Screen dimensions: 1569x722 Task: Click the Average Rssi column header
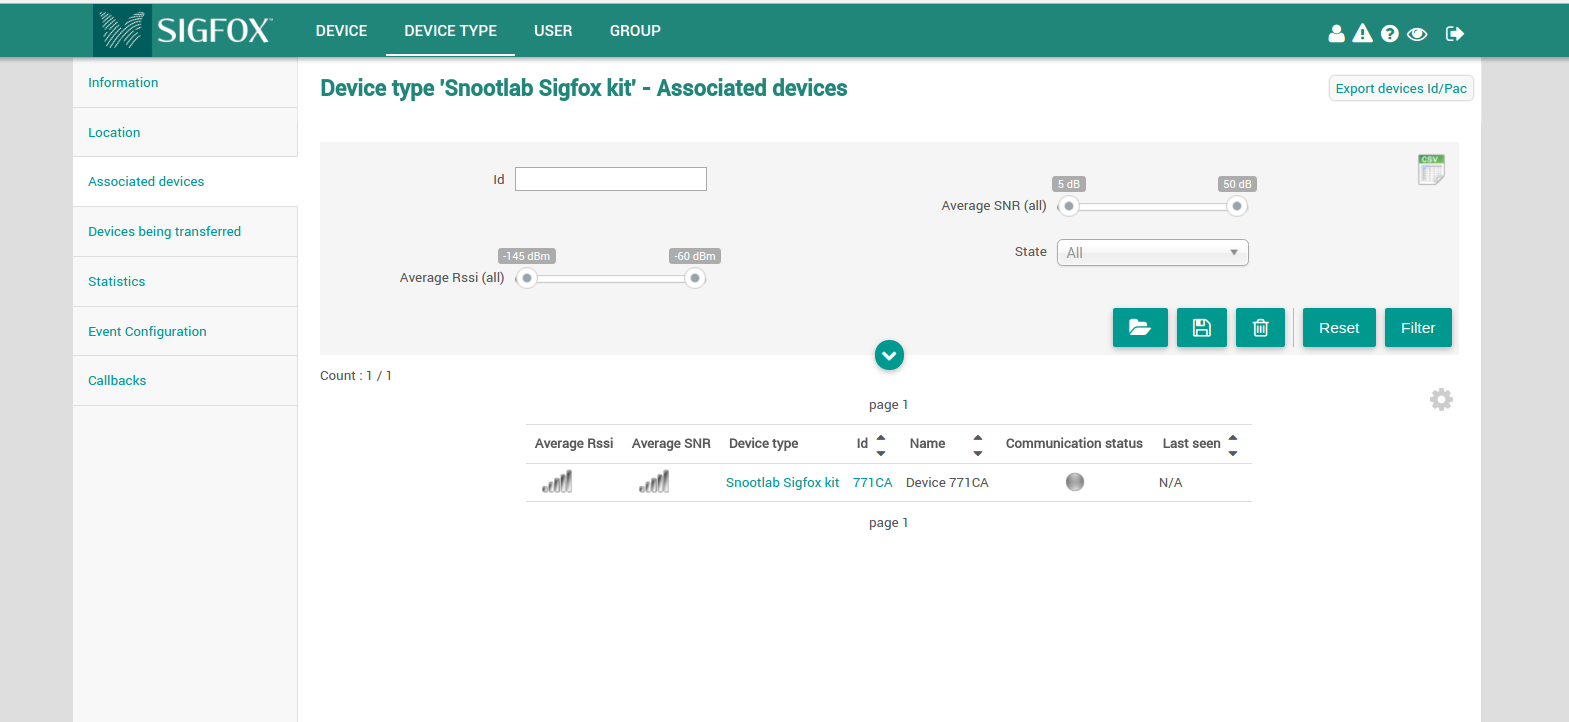click(x=574, y=444)
